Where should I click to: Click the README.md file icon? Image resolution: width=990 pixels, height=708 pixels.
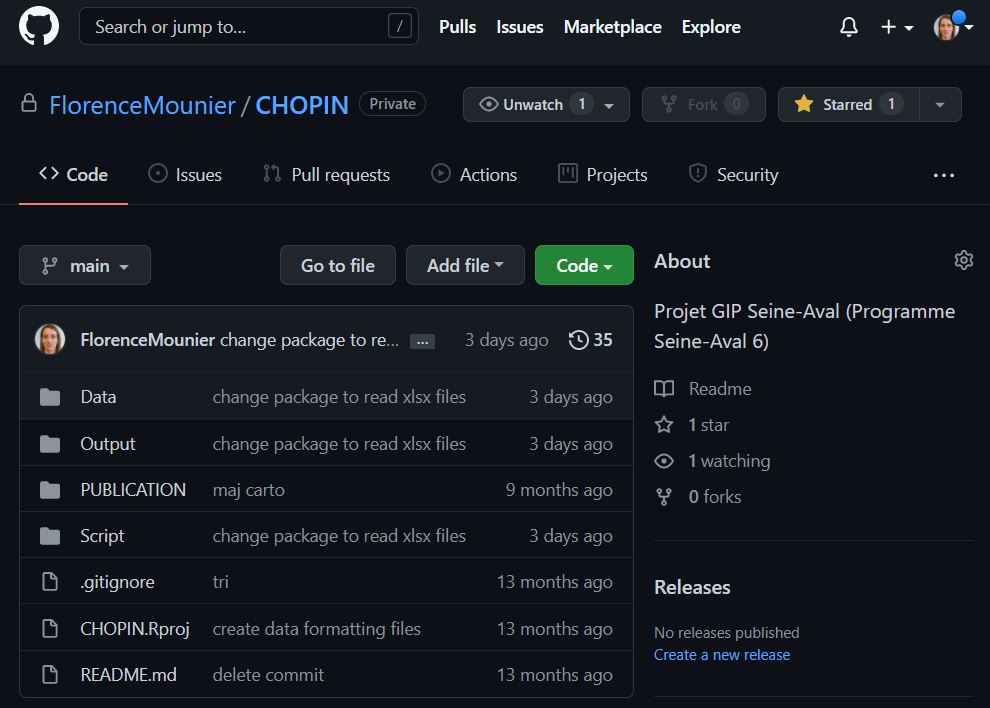click(50, 675)
